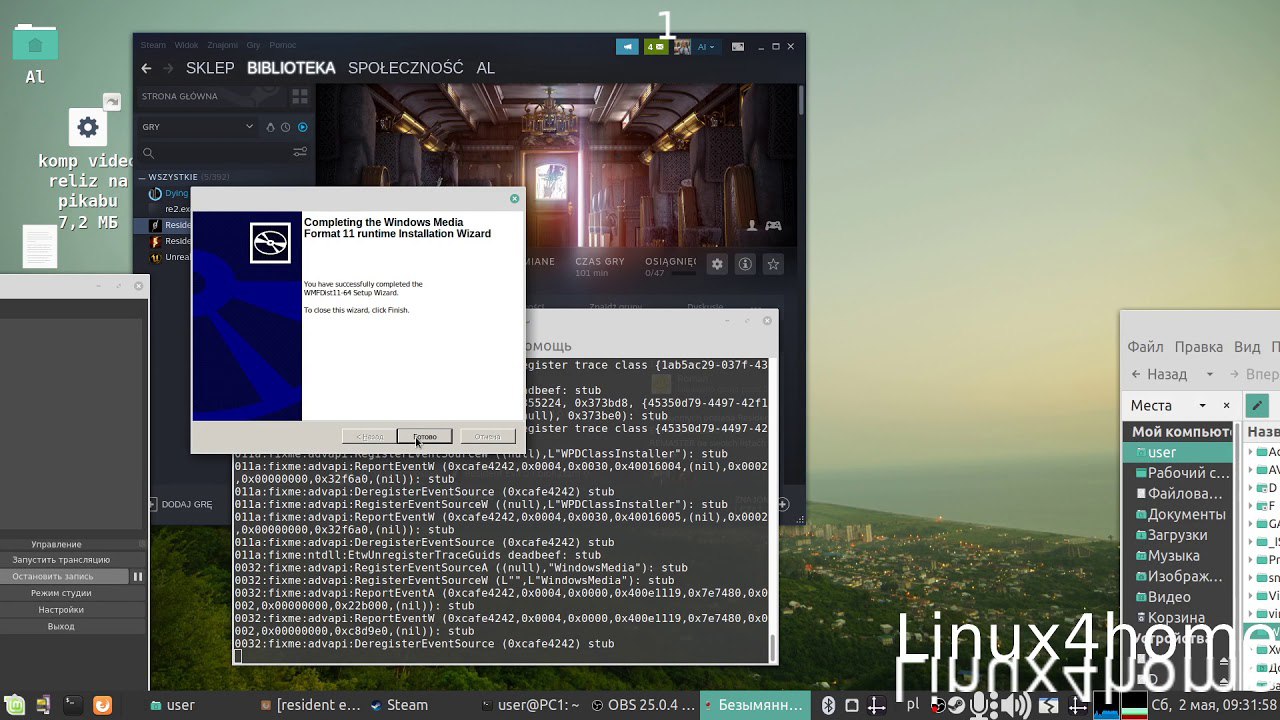Click Steam main page scrollbar
Screen dimensions: 1280x720
pyautogui.click(x=801, y=100)
